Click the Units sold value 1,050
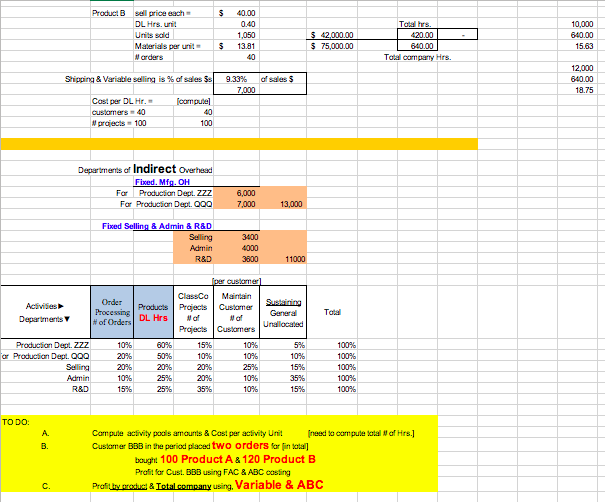This screenshot has width=605, height=502. (246, 35)
